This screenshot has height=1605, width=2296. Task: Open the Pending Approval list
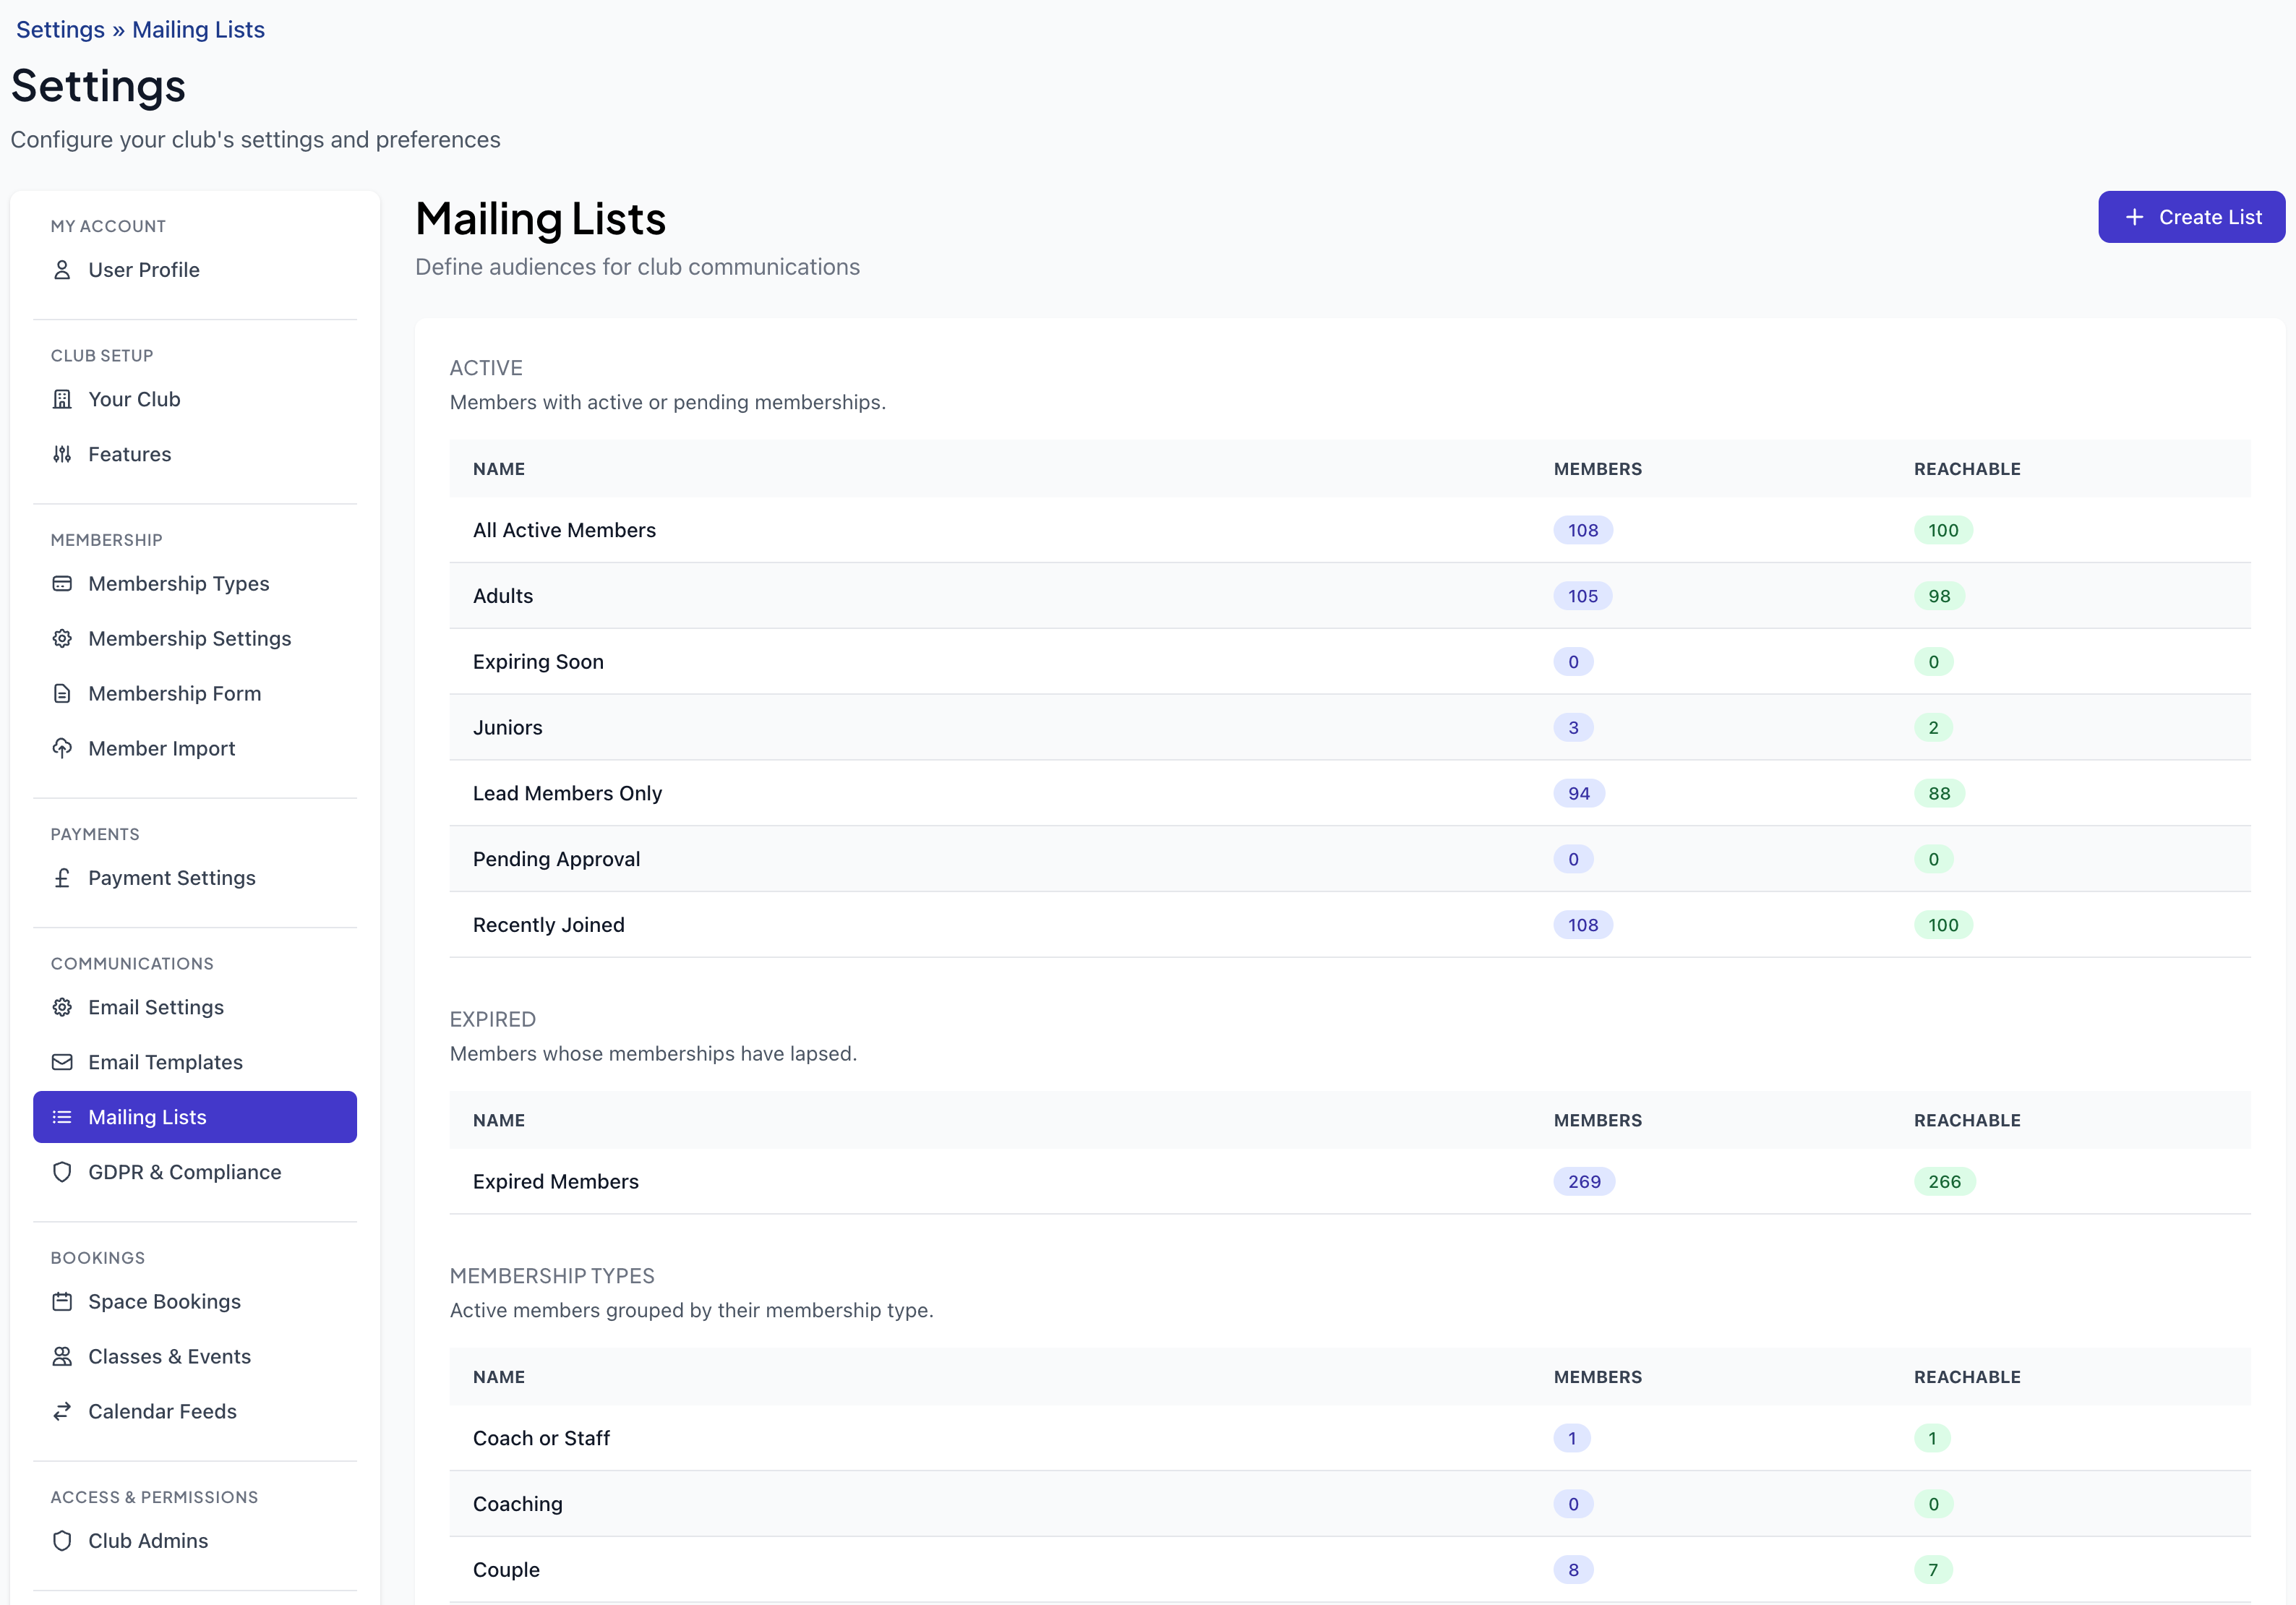pos(1350,859)
